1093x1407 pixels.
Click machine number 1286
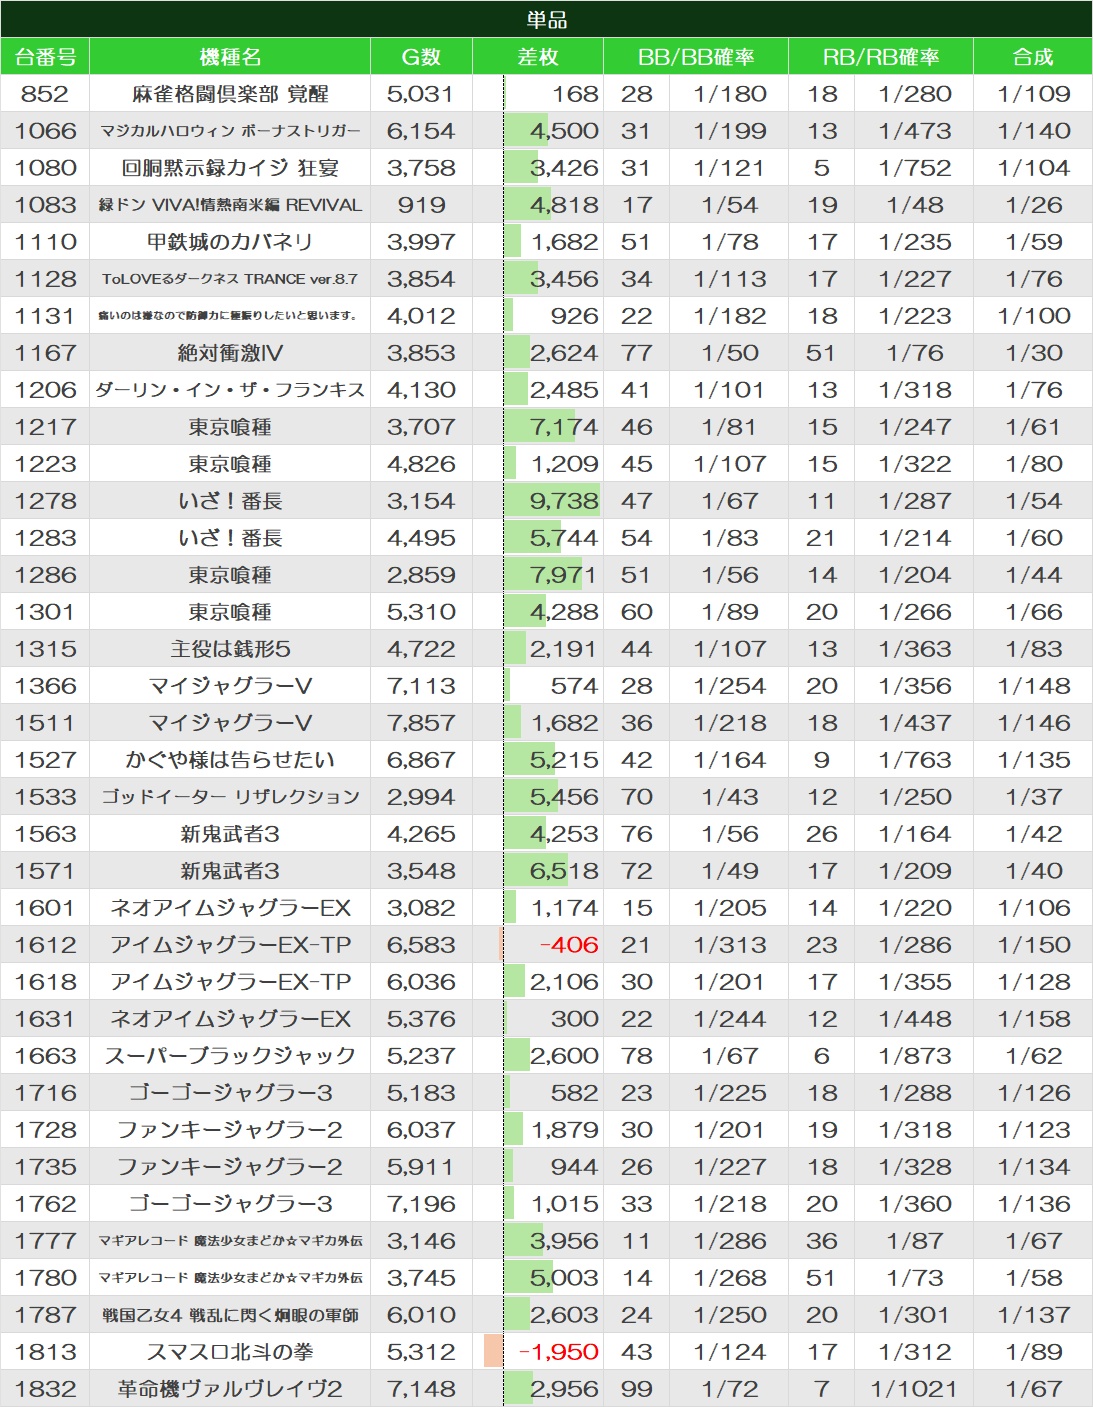45,575
